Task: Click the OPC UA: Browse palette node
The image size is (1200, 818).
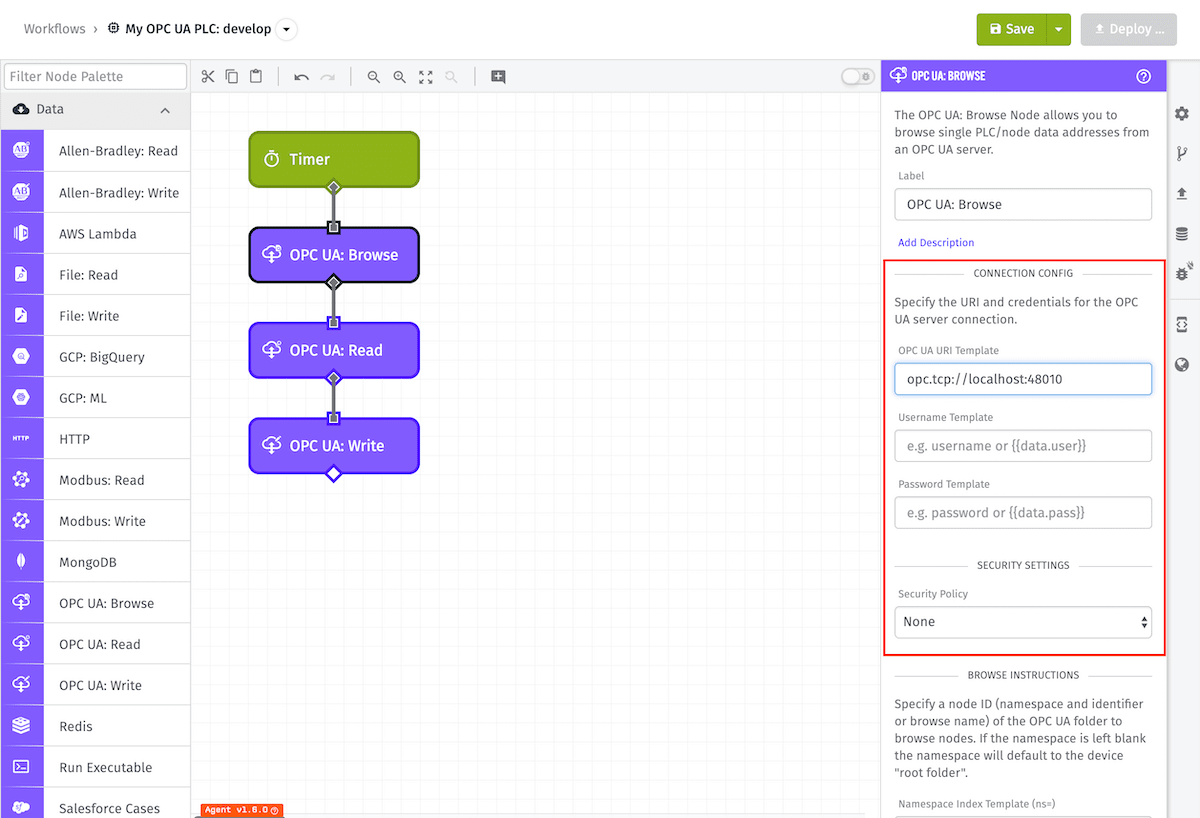Action: [x=95, y=603]
